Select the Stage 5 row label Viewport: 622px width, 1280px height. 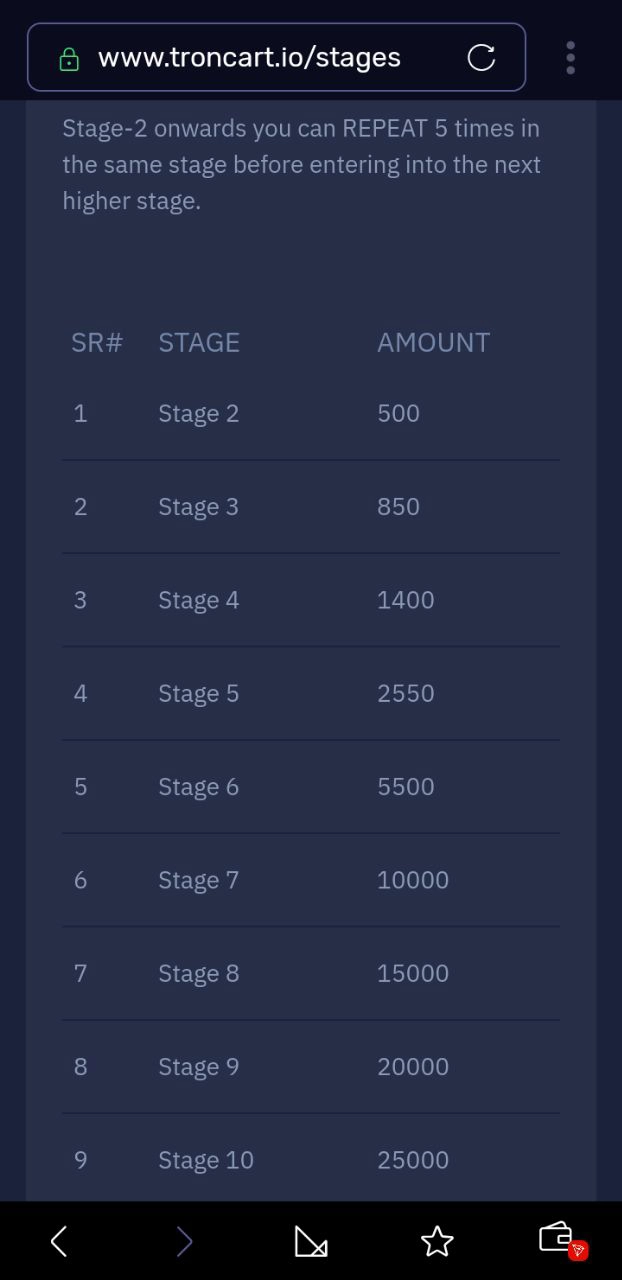click(199, 694)
